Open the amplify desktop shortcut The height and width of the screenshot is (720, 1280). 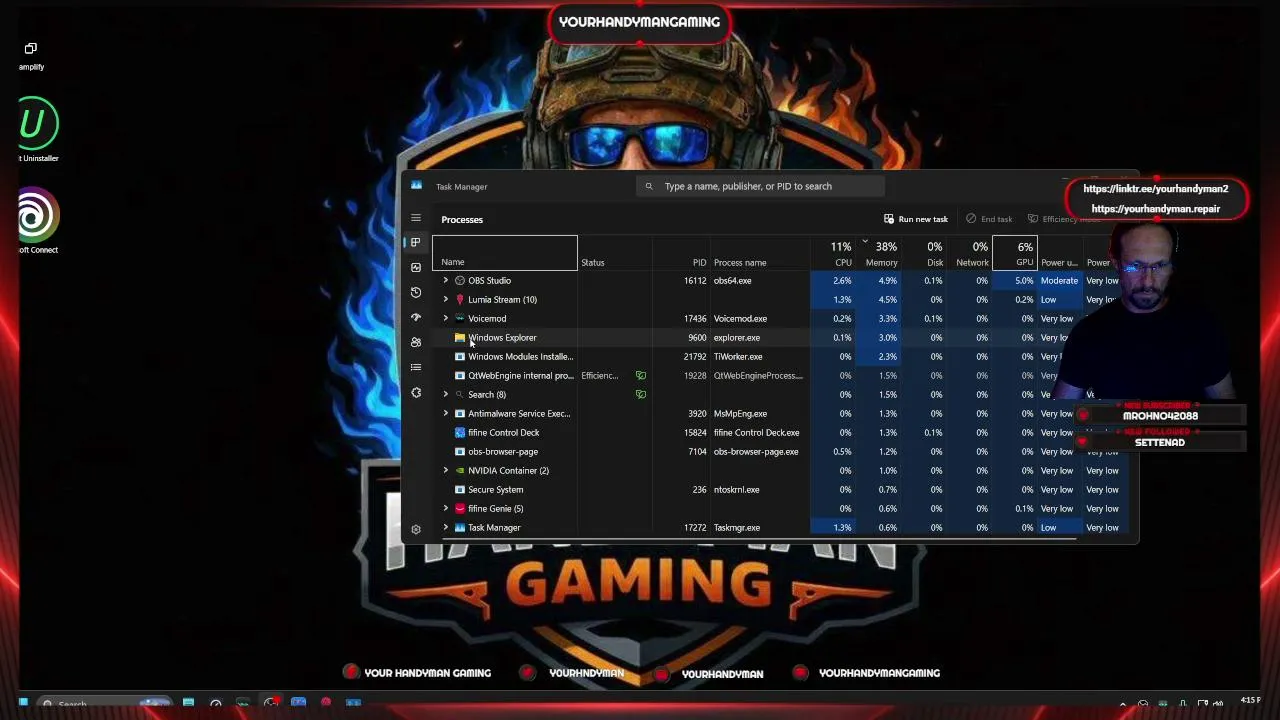click(x=31, y=56)
